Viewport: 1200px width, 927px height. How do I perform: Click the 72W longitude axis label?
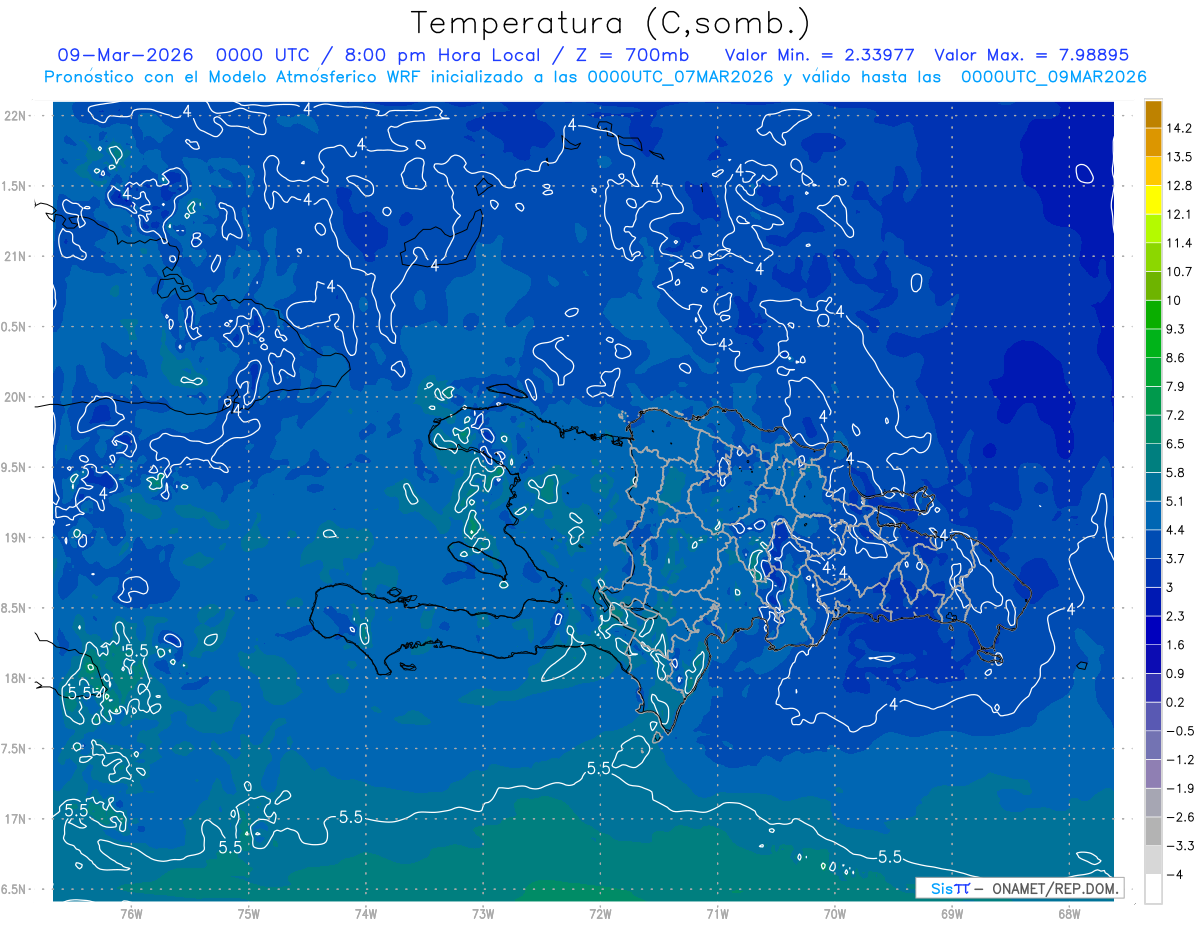point(600,914)
